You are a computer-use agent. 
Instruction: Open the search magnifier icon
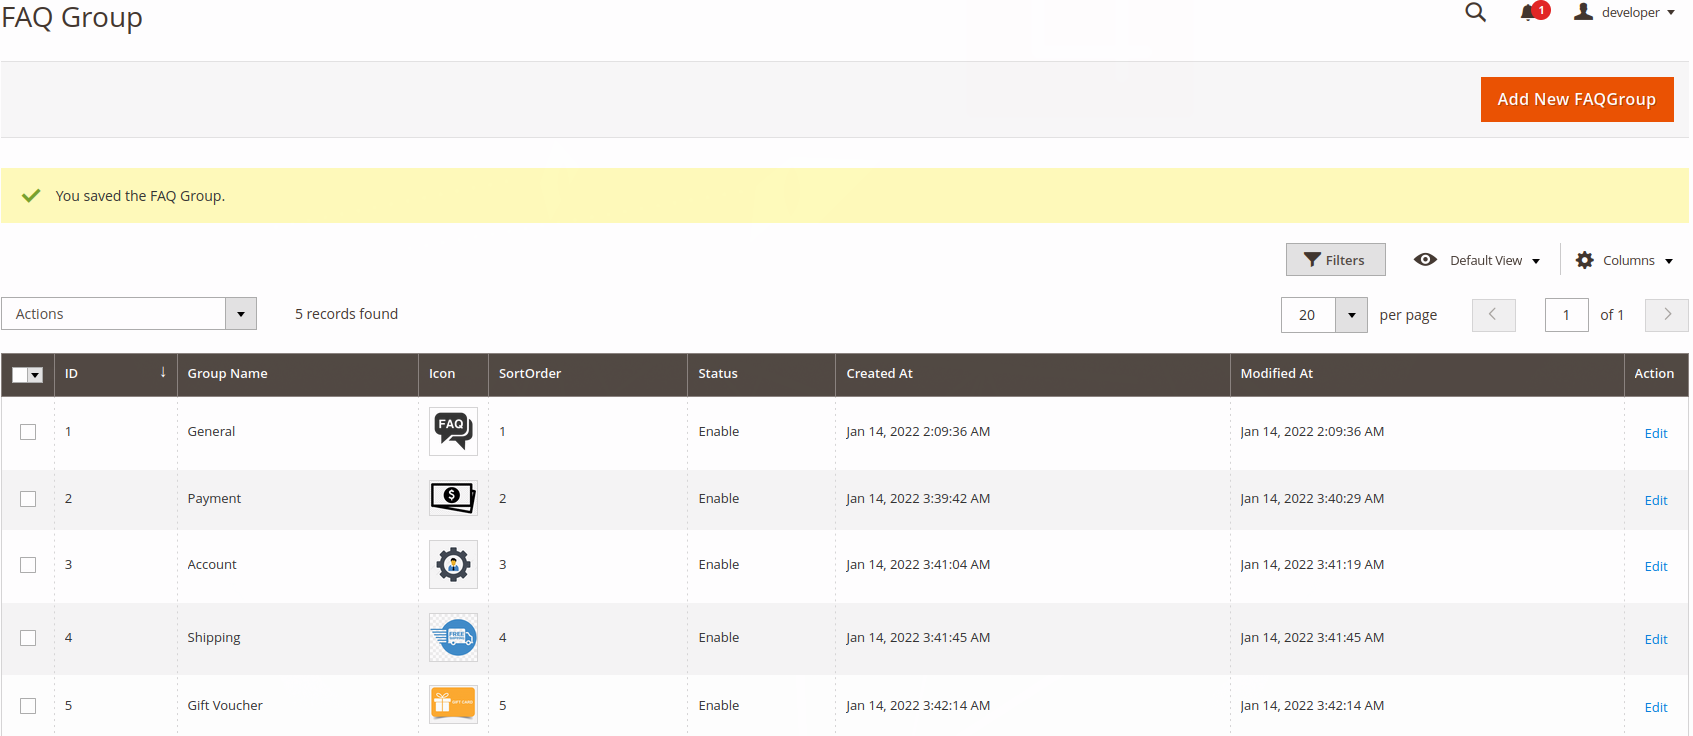[1475, 13]
